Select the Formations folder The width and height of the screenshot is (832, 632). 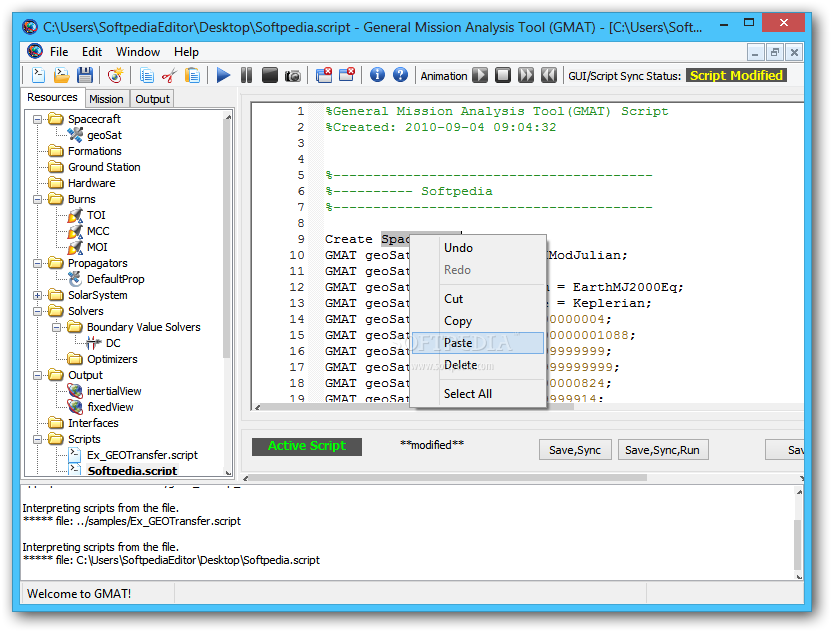tap(94, 151)
